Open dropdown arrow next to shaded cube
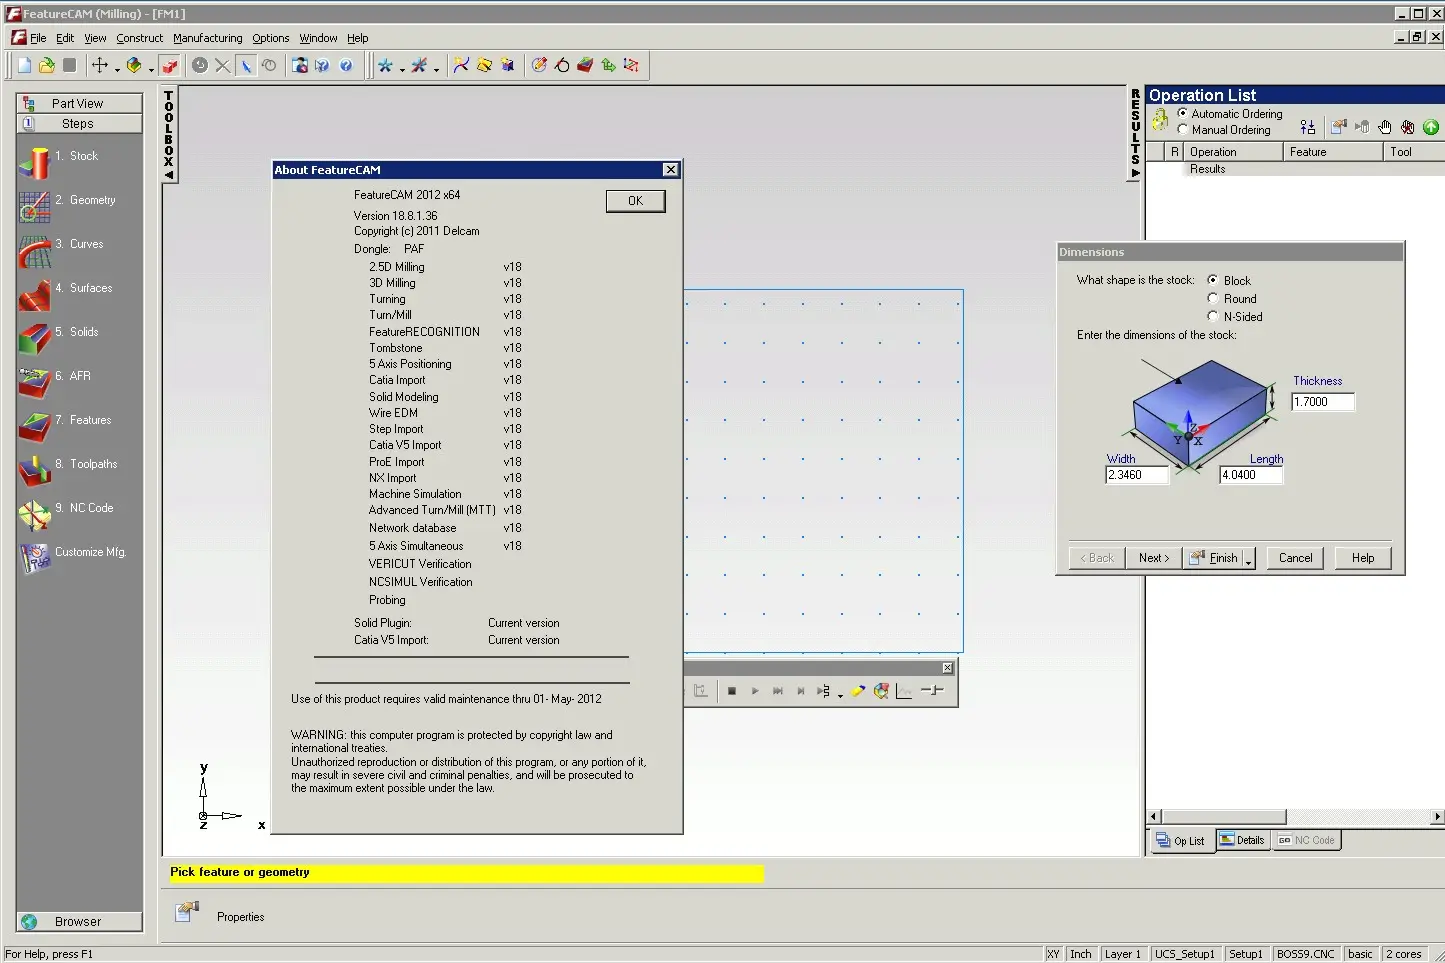This screenshot has width=1445, height=963. point(151,69)
